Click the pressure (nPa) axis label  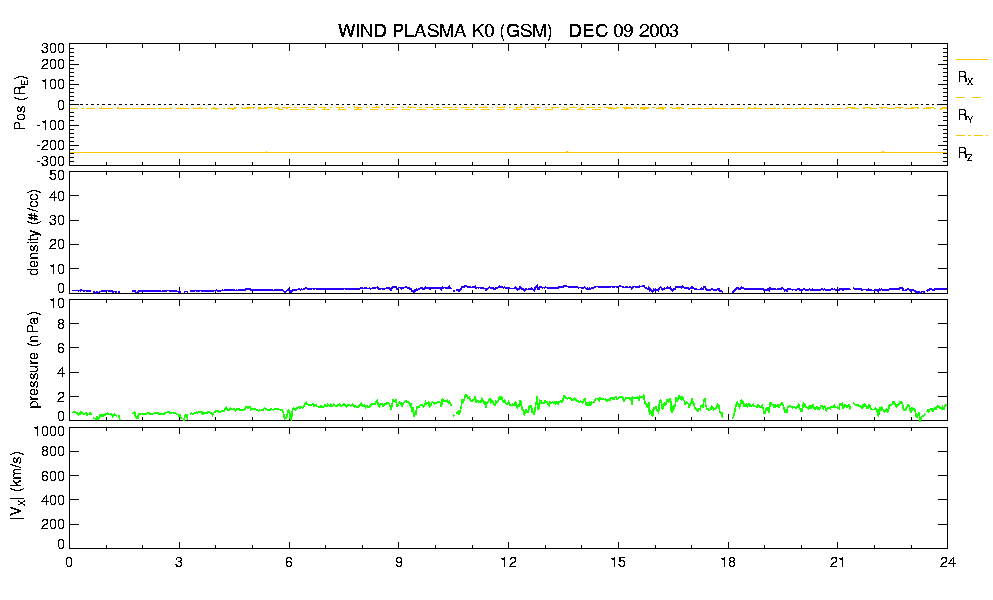point(34,359)
